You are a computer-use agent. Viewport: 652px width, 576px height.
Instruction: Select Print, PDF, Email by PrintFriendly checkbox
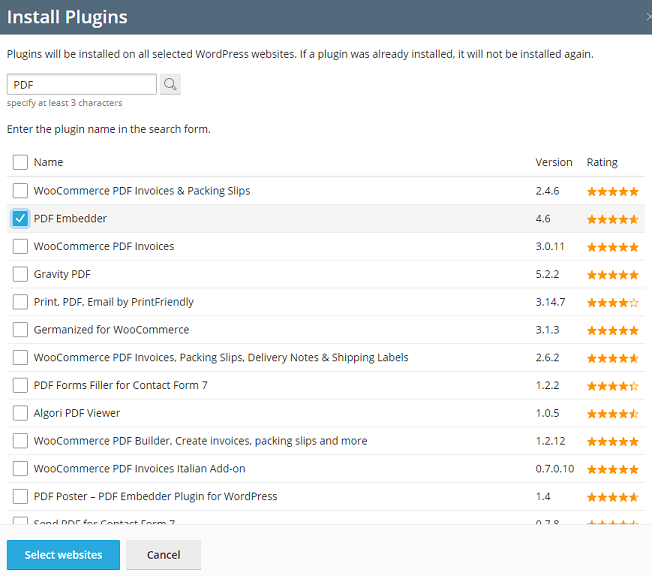(20, 302)
